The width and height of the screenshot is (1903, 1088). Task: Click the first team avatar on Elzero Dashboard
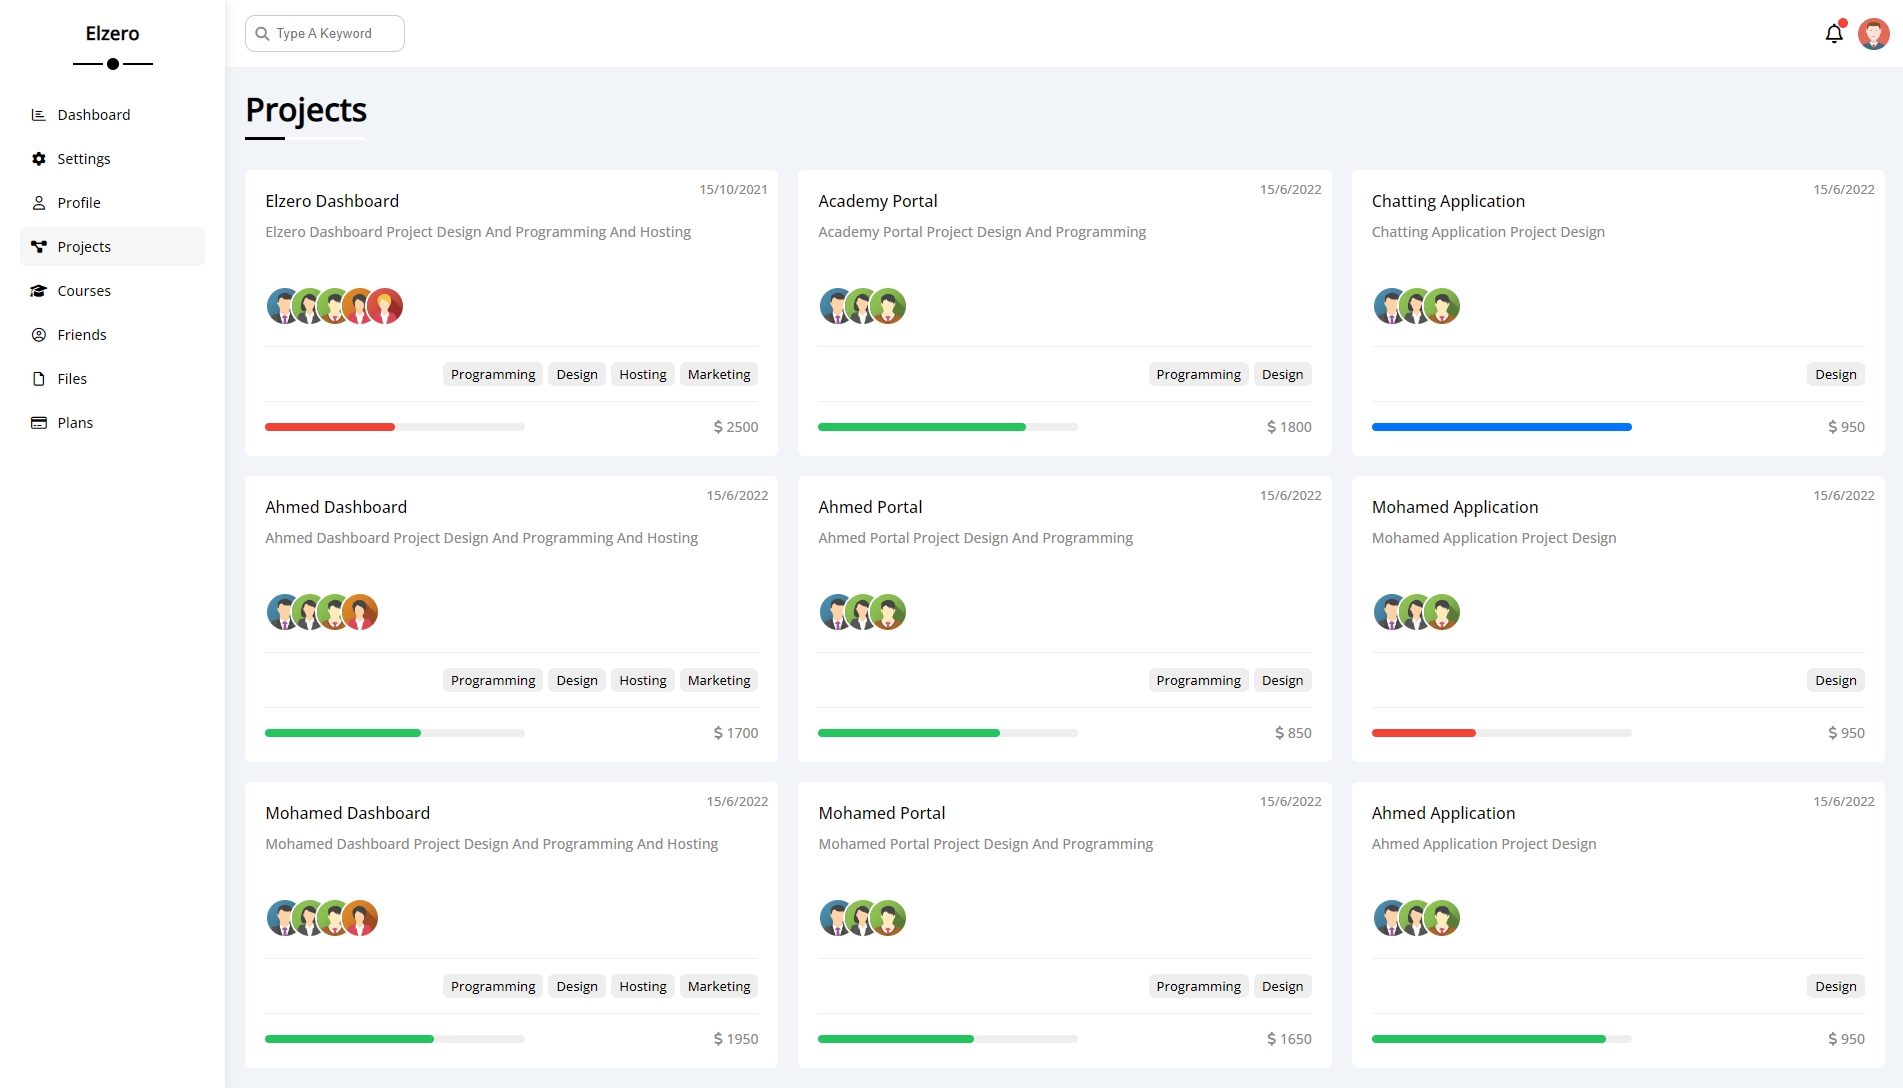click(283, 306)
